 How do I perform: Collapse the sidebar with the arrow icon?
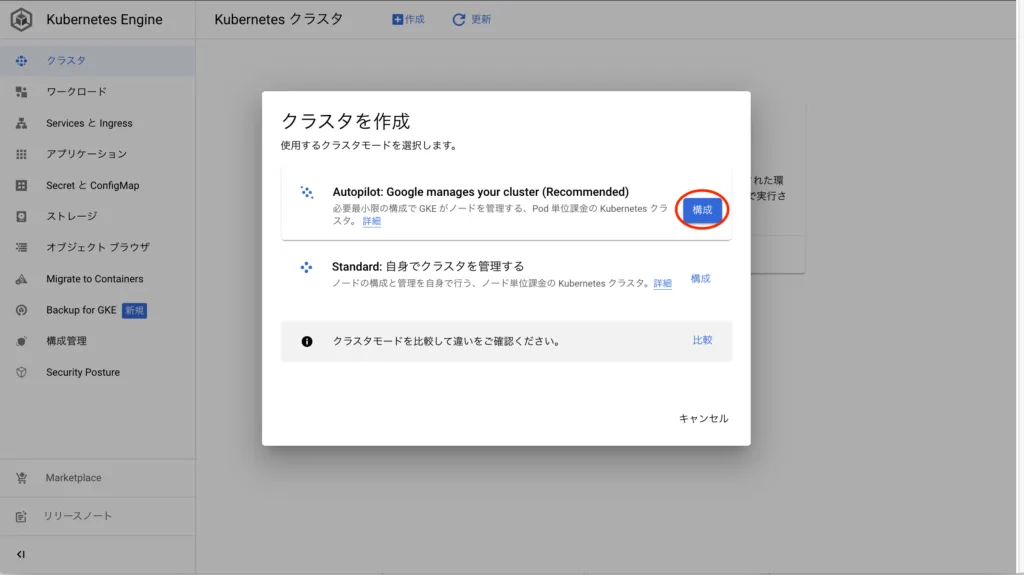point(21,554)
